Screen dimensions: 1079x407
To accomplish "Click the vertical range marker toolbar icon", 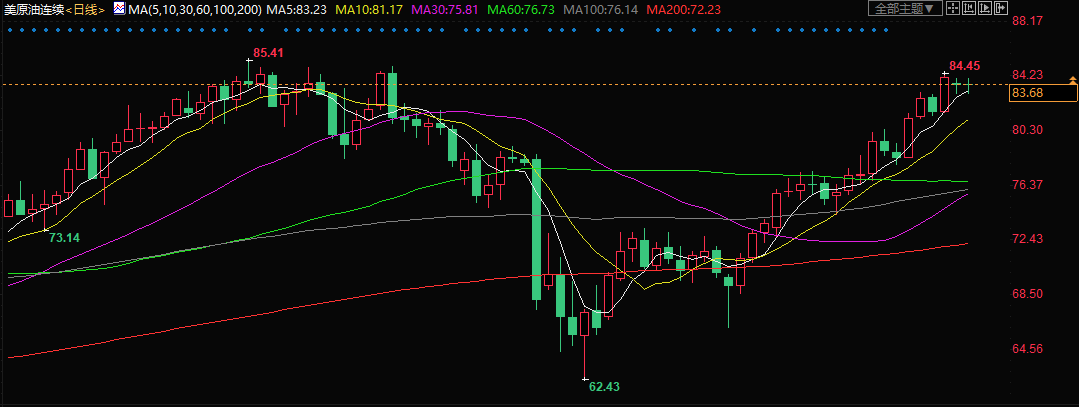I will point(970,9).
